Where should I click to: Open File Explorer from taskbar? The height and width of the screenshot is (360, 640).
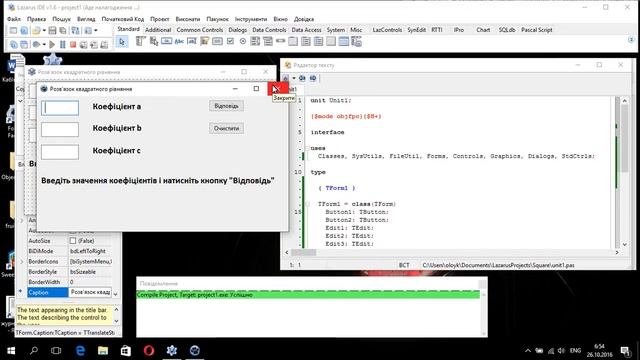click(103, 351)
